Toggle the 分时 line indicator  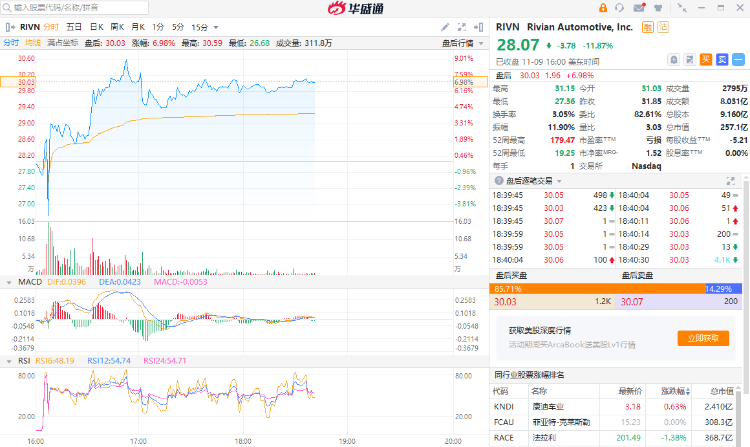(11, 43)
